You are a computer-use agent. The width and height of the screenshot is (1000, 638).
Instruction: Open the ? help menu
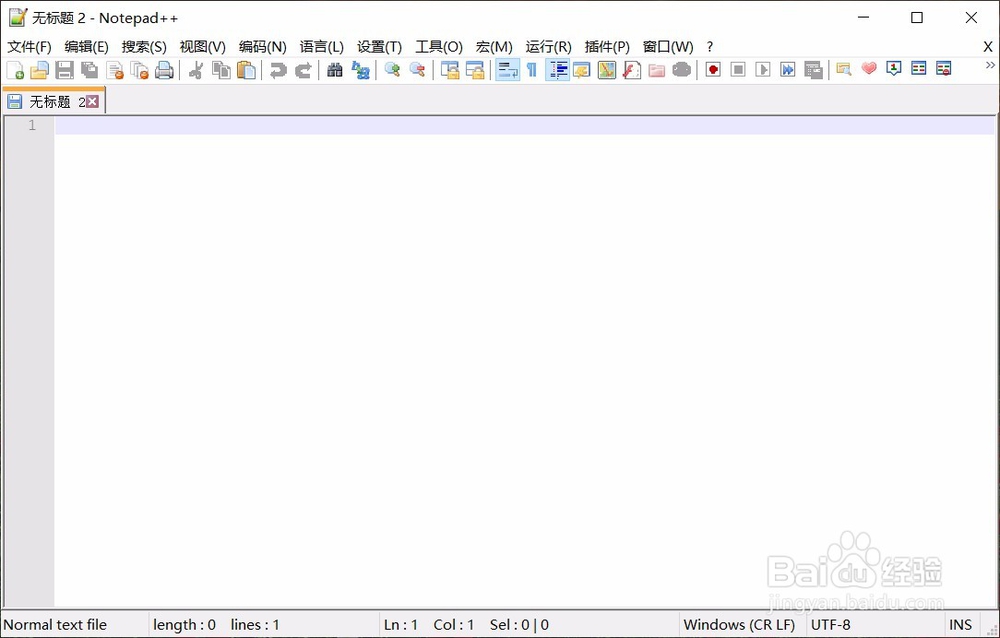click(x=710, y=47)
